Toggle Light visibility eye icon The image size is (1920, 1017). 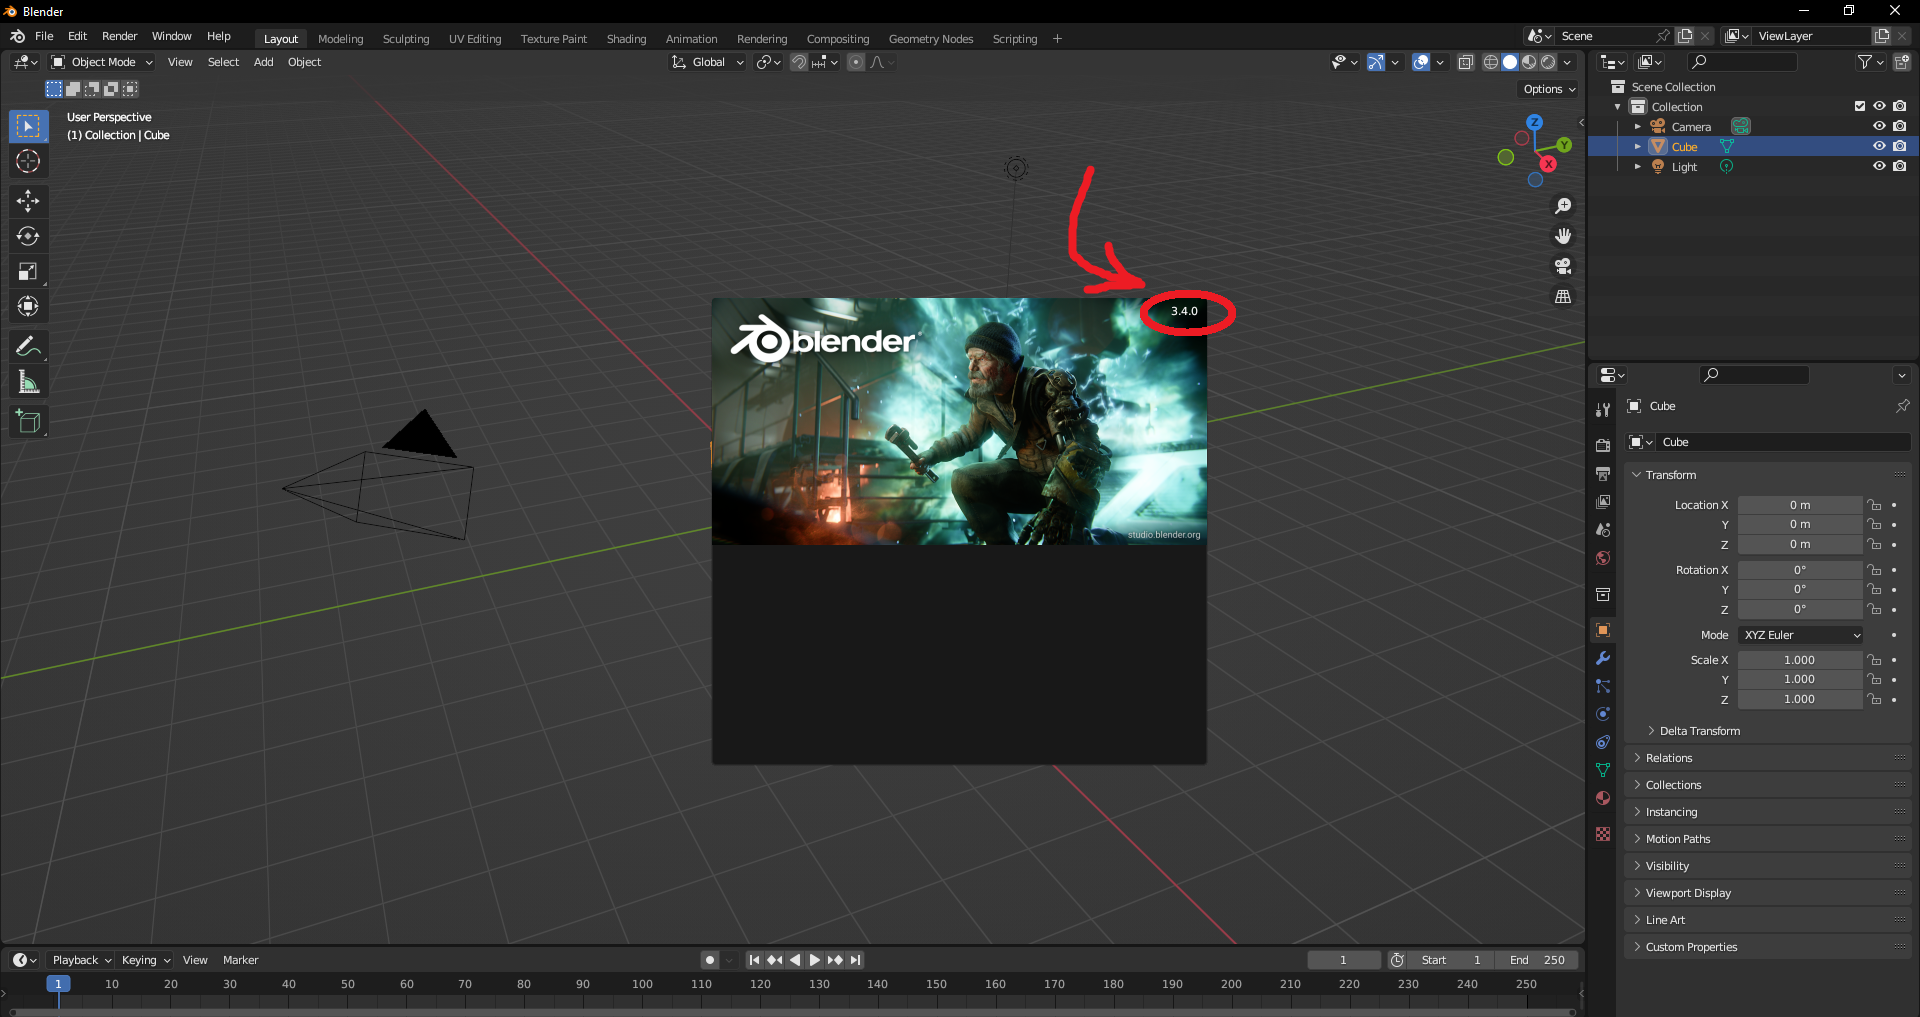pyautogui.click(x=1879, y=166)
